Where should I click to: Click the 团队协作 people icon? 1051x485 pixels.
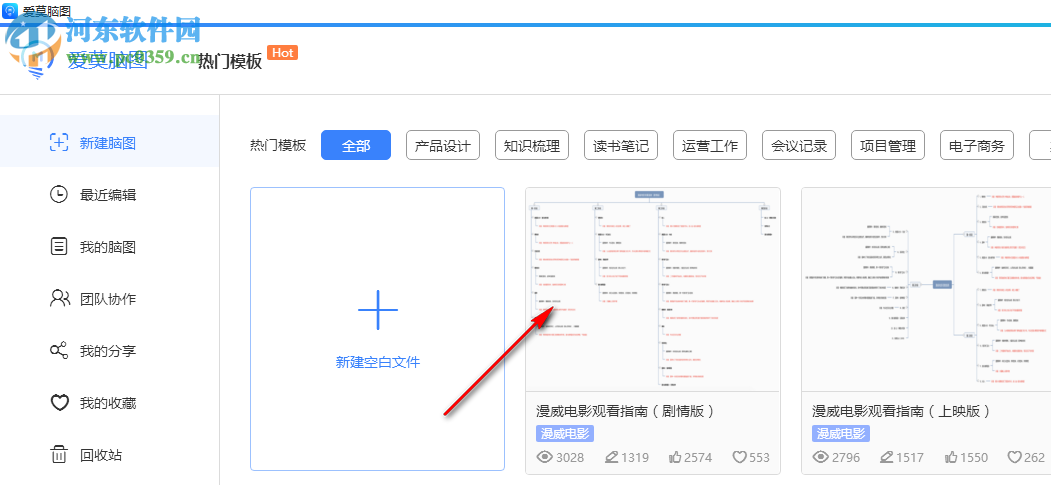pos(60,299)
